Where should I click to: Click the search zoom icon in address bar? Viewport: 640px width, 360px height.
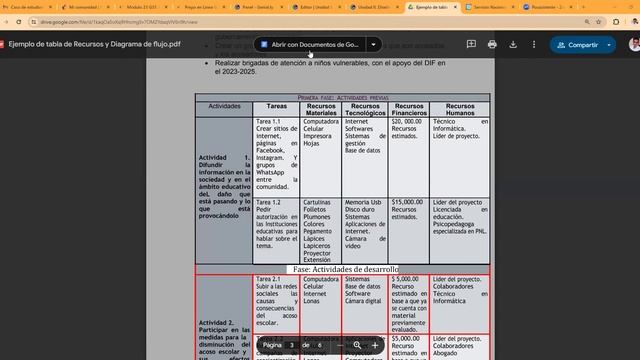(587, 22)
